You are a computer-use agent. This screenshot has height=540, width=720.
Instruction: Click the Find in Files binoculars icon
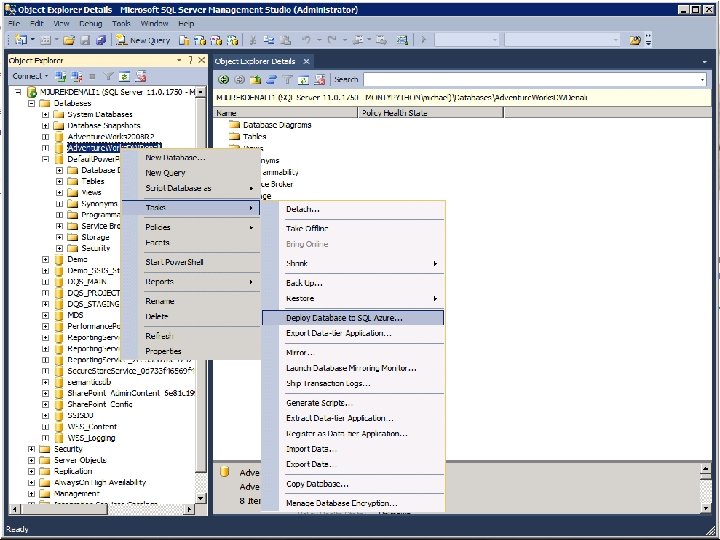635,40
